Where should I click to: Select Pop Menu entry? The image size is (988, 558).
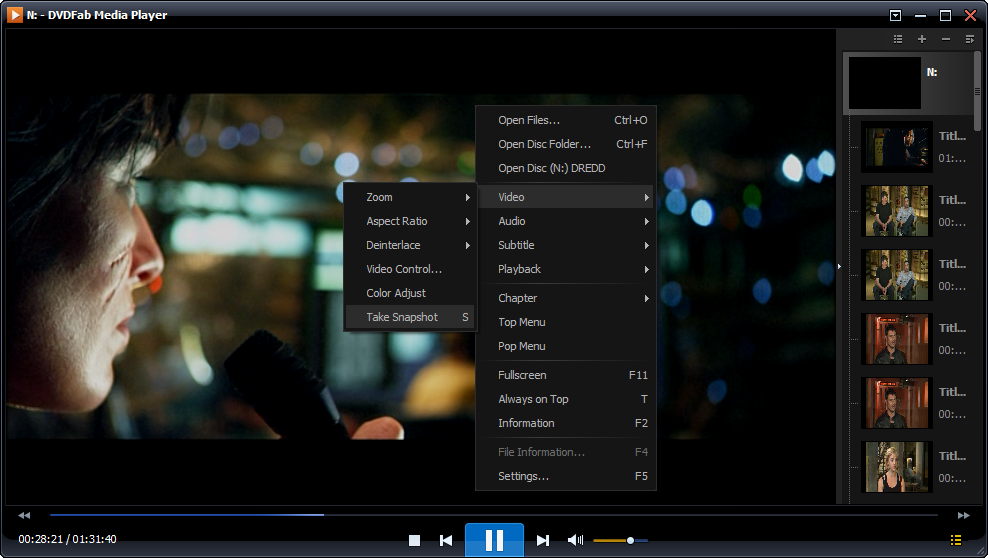tap(566, 346)
